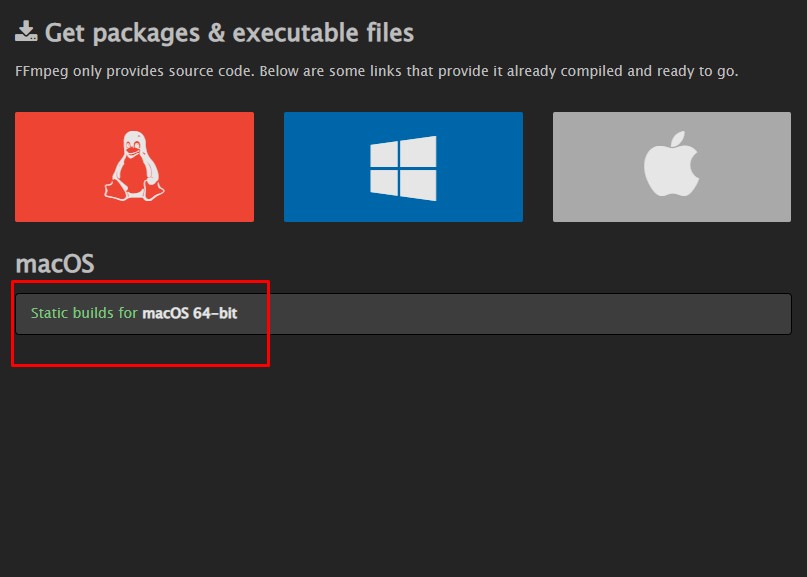807x577 pixels.
Task: Click the bold "macOS 64-bit" text
Action: coord(190,313)
